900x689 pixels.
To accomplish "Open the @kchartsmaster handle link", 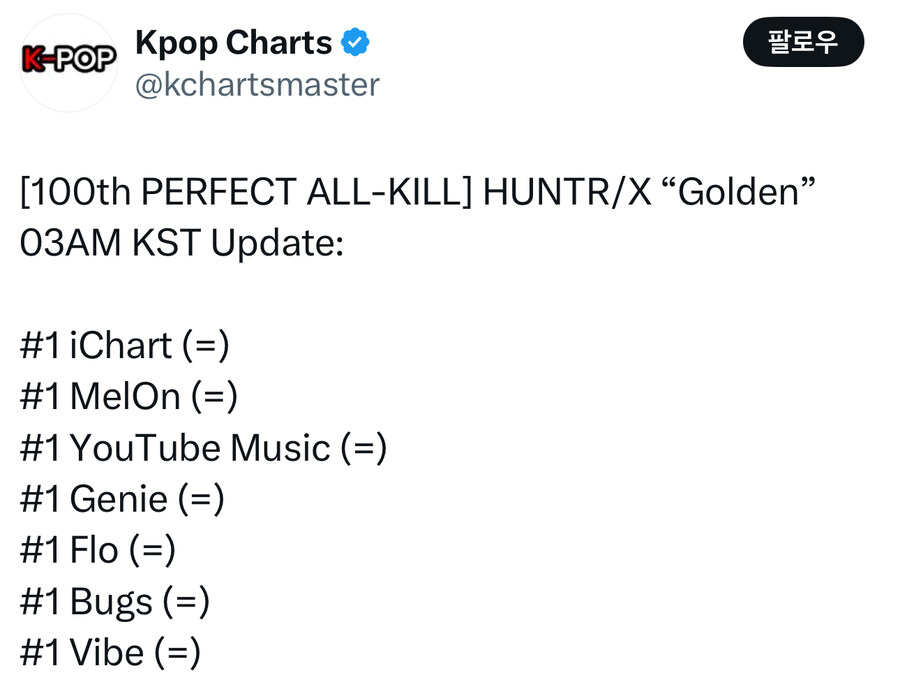I will pyautogui.click(x=257, y=85).
